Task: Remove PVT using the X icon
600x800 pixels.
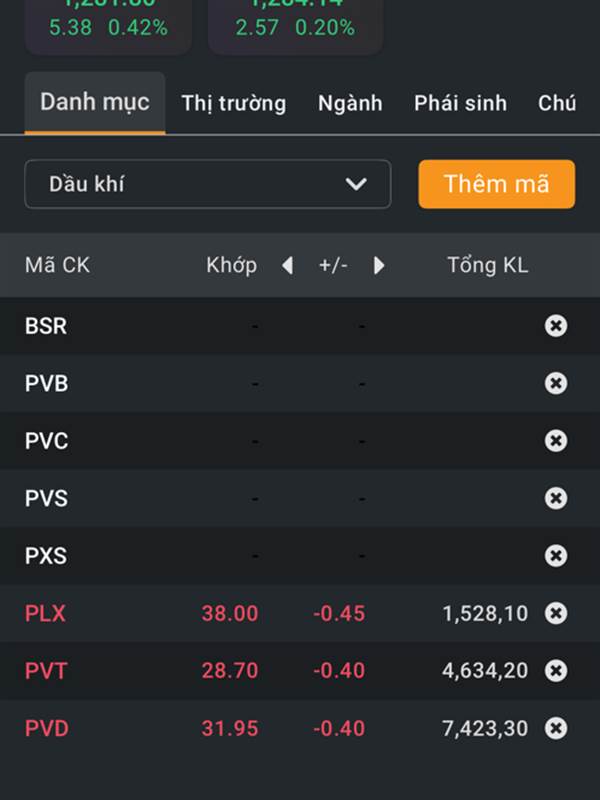Action: tap(556, 670)
